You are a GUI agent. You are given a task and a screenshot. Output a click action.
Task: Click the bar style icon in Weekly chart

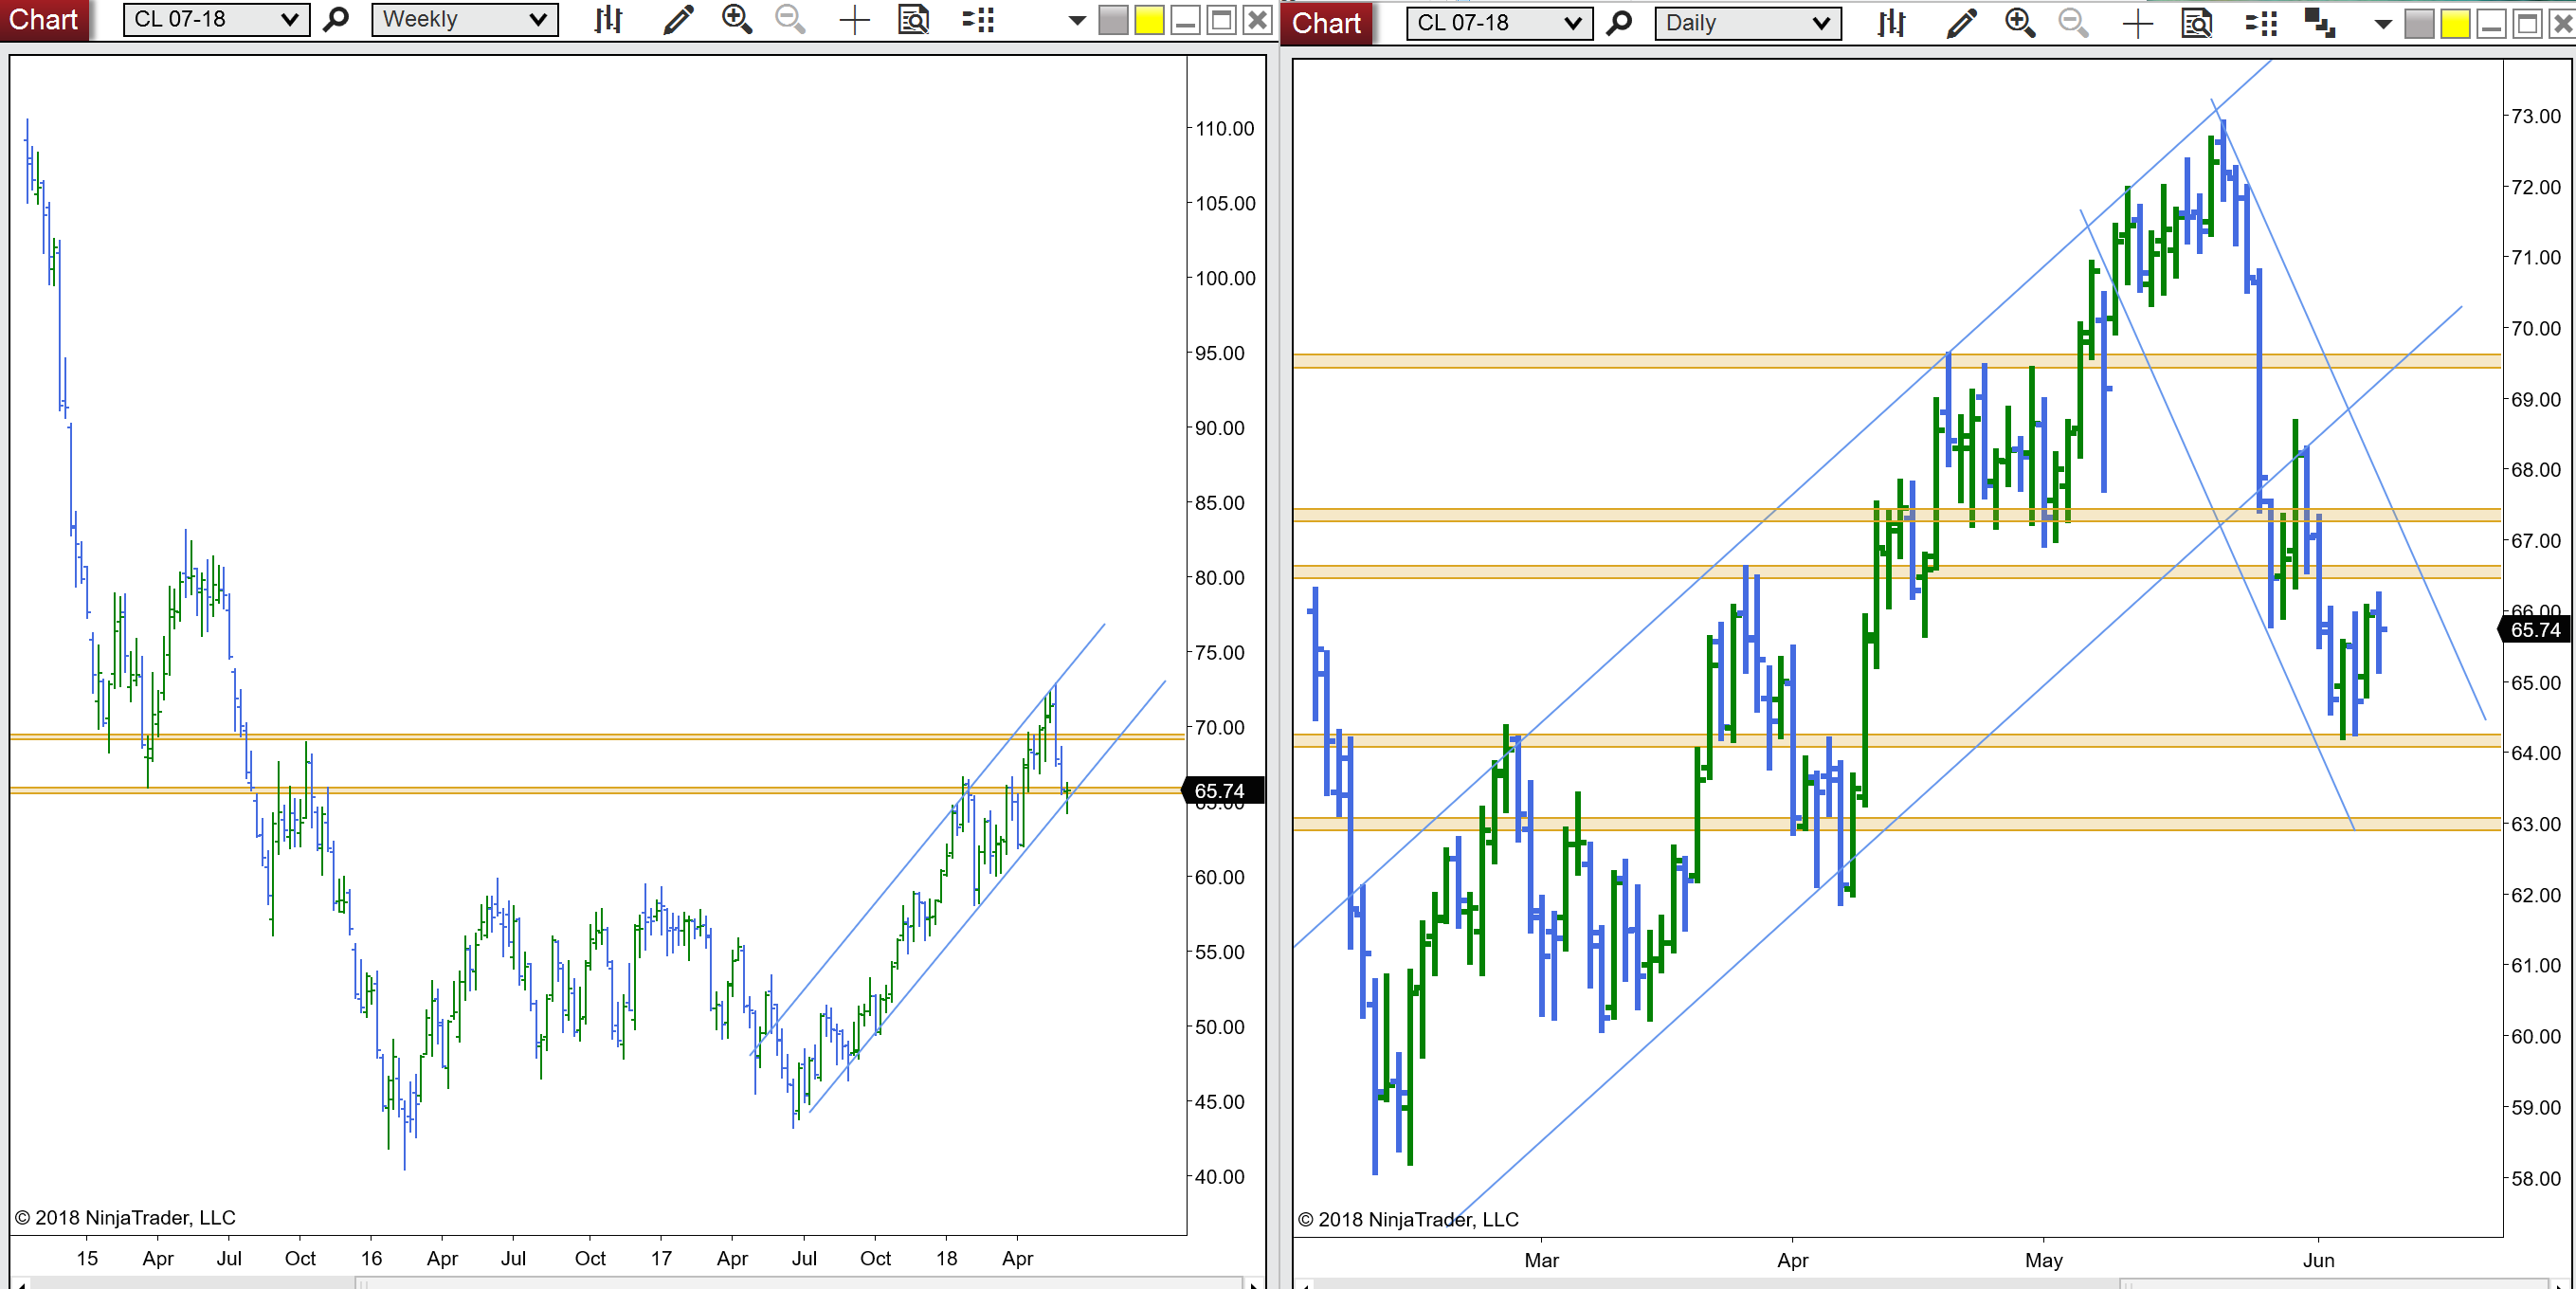pos(607,19)
